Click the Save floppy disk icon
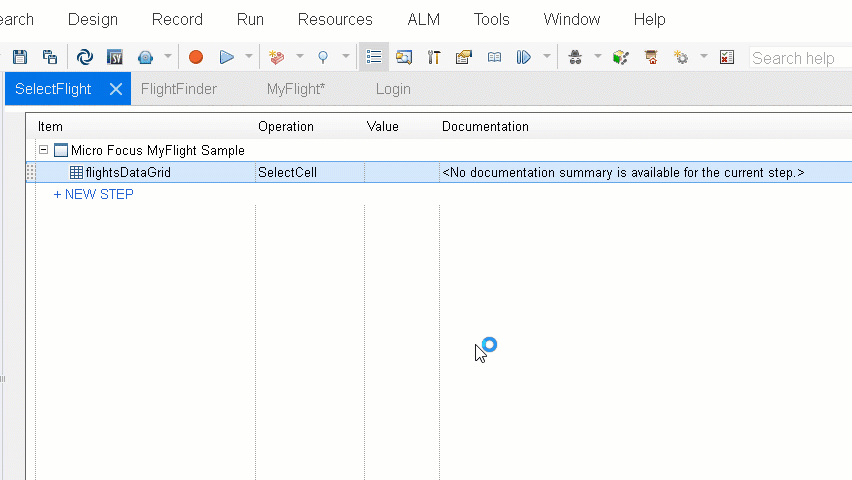This screenshot has width=852, height=480. [20, 57]
